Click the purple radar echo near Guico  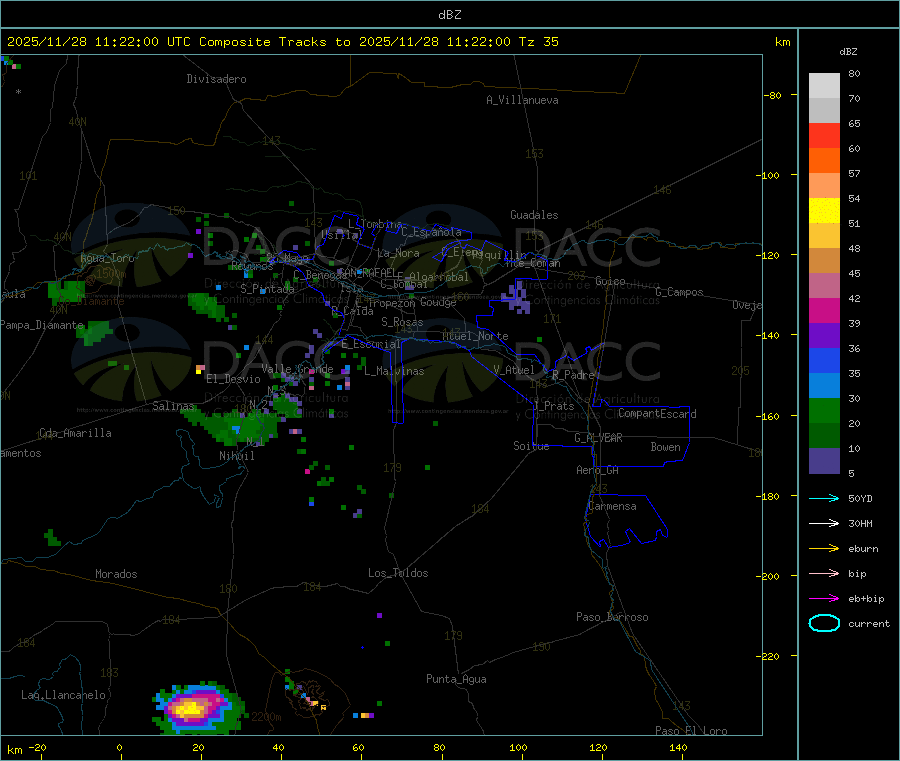coord(516,298)
